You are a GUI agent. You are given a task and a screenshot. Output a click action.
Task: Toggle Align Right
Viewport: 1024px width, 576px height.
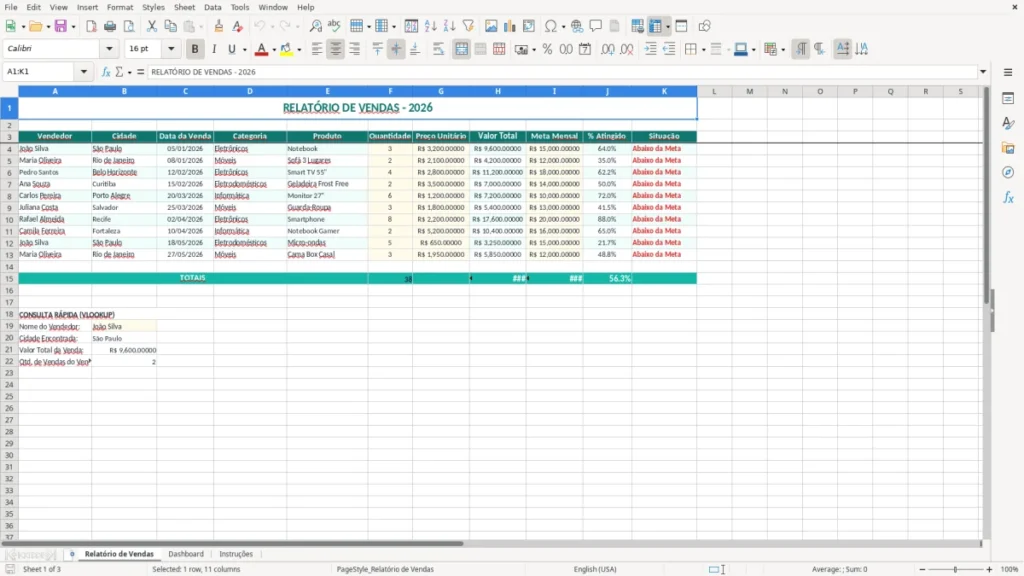[355, 49]
